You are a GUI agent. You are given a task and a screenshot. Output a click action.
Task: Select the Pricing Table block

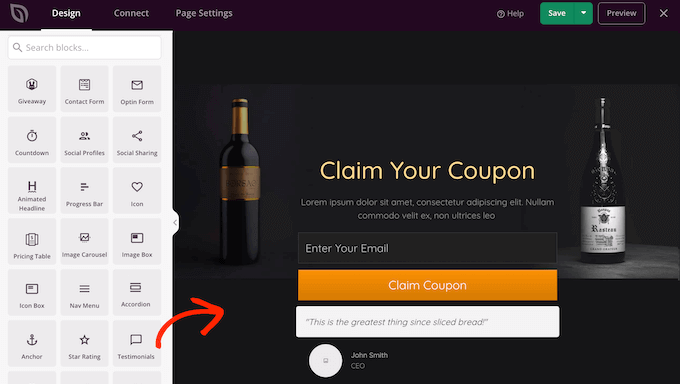[x=32, y=242]
